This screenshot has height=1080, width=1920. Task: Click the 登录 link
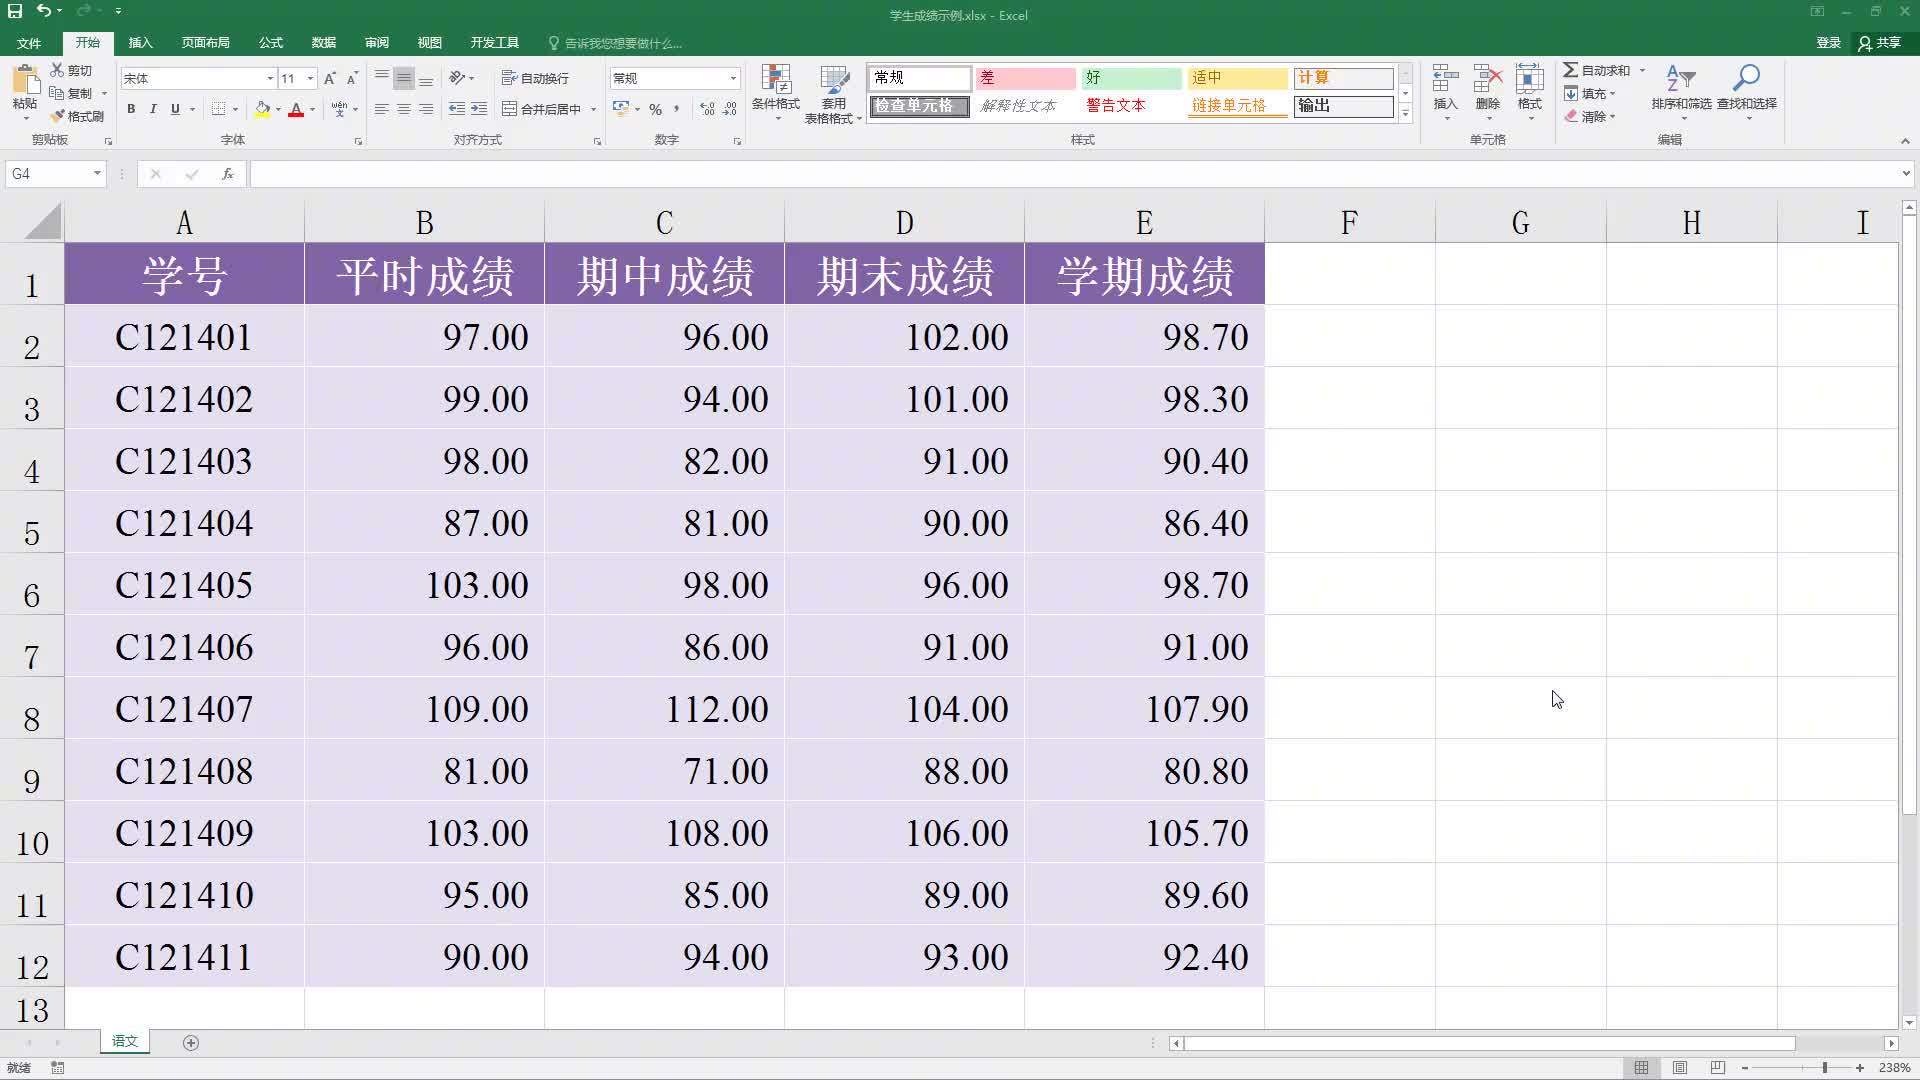click(x=1828, y=43)
